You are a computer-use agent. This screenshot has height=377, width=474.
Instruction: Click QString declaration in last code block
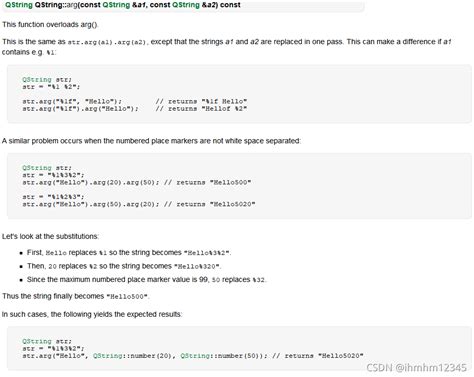pos(37,341)
